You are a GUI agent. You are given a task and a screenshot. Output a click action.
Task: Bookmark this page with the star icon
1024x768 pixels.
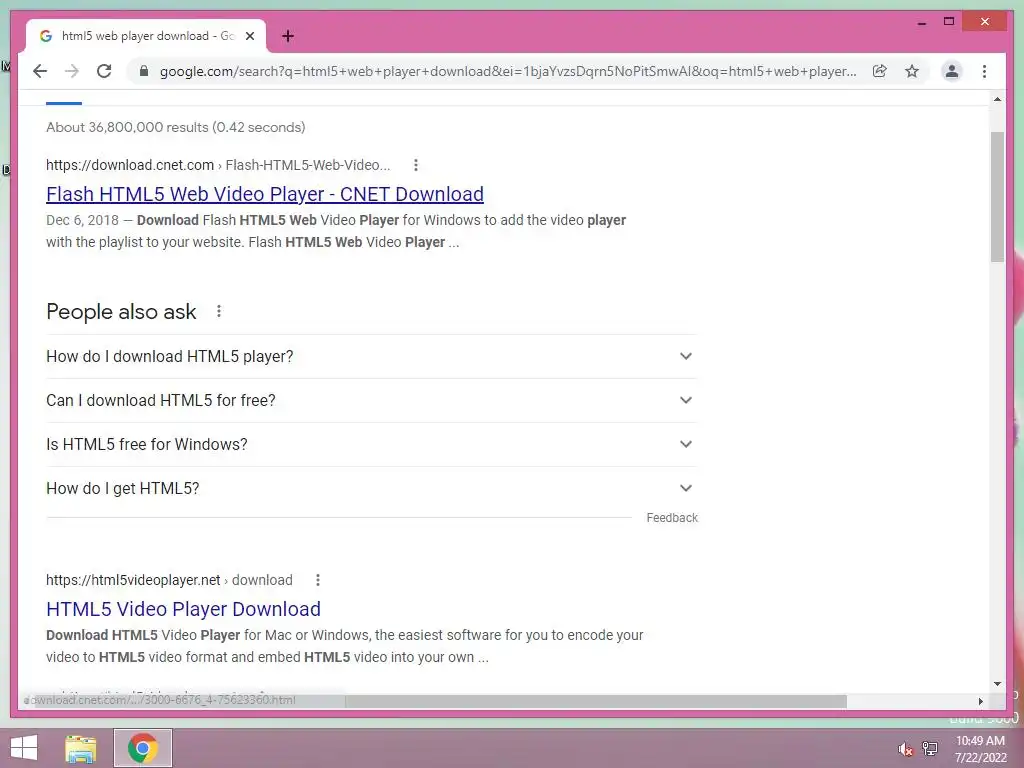coord(912,71)
